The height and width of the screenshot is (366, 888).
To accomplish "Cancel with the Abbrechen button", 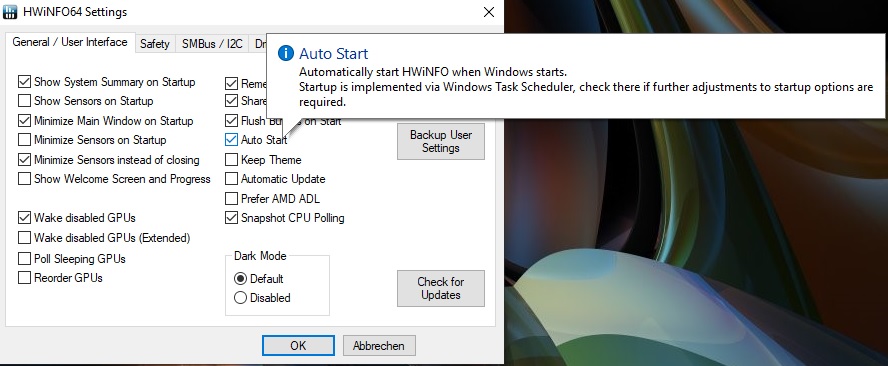I will point(378,346).
